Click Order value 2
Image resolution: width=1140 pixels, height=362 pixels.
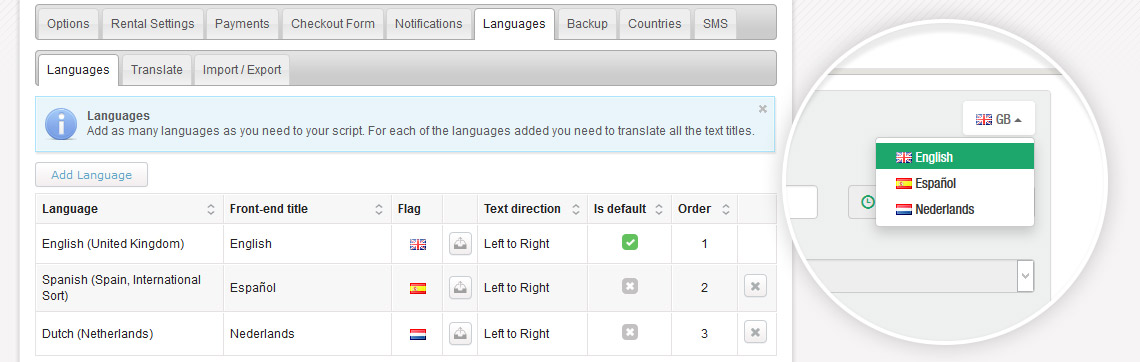(705, 288)
